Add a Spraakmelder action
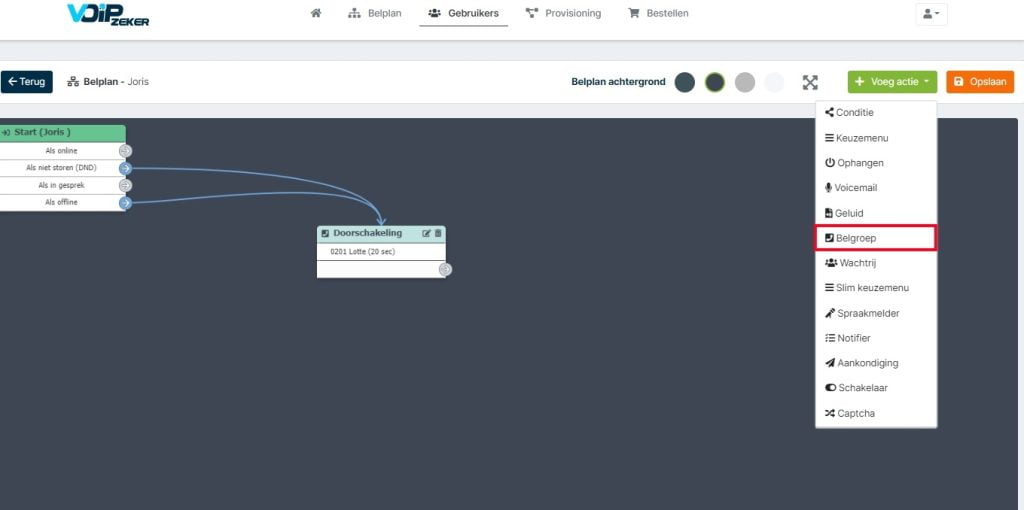The width and height of the screenshot is (1024, 510). coord(876,313)
